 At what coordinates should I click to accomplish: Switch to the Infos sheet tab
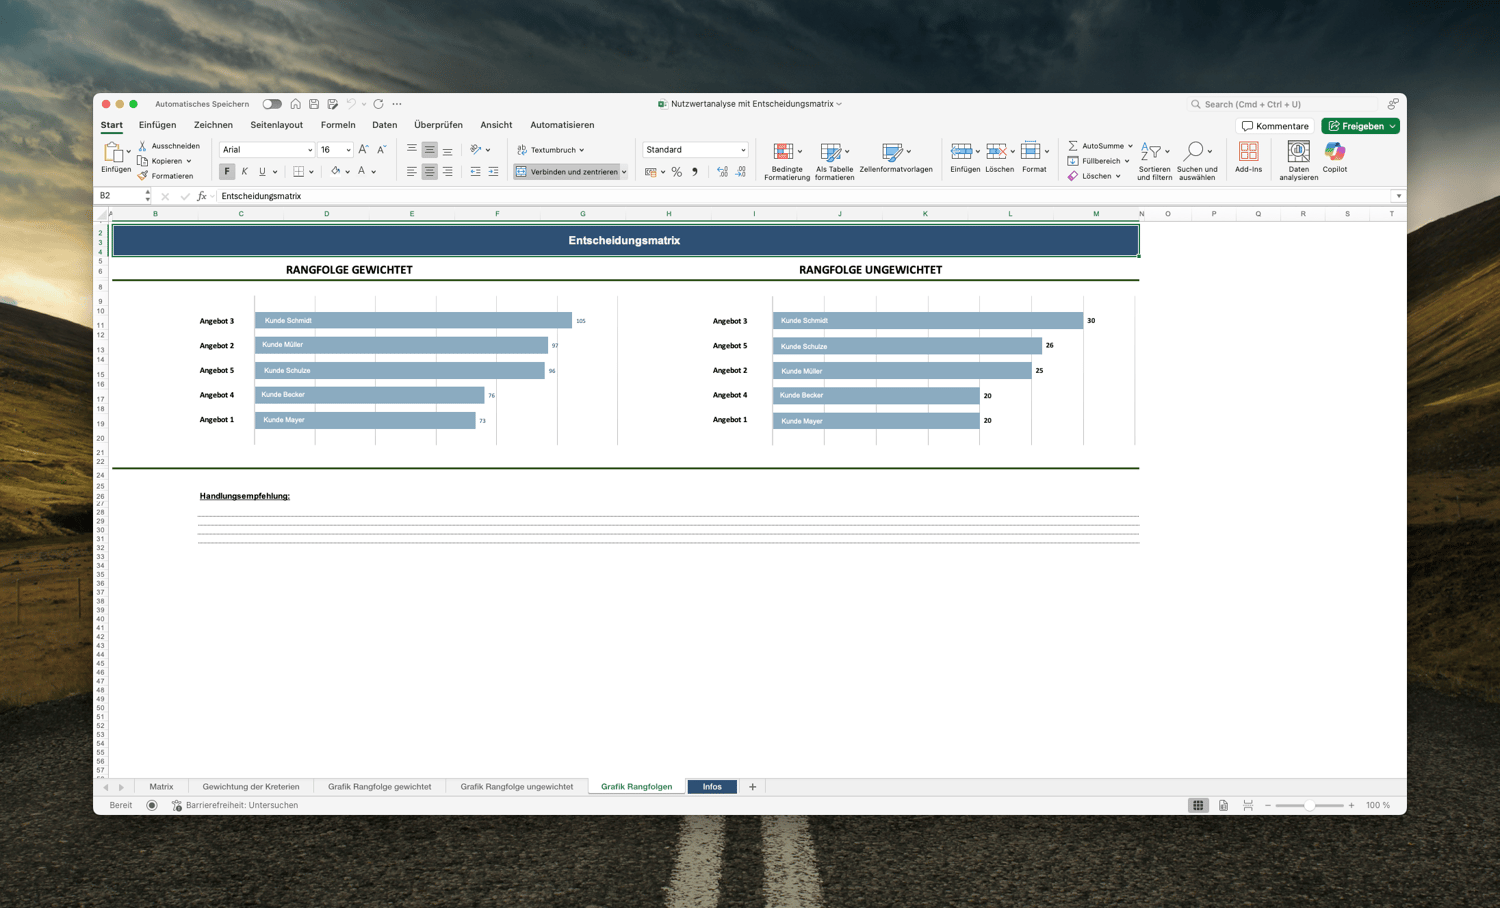coord(712,787)
